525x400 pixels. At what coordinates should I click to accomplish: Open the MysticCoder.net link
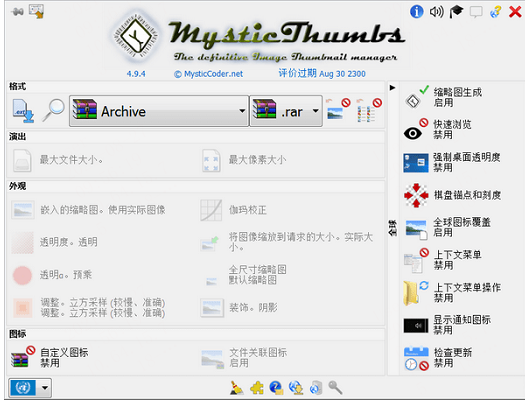208,74
